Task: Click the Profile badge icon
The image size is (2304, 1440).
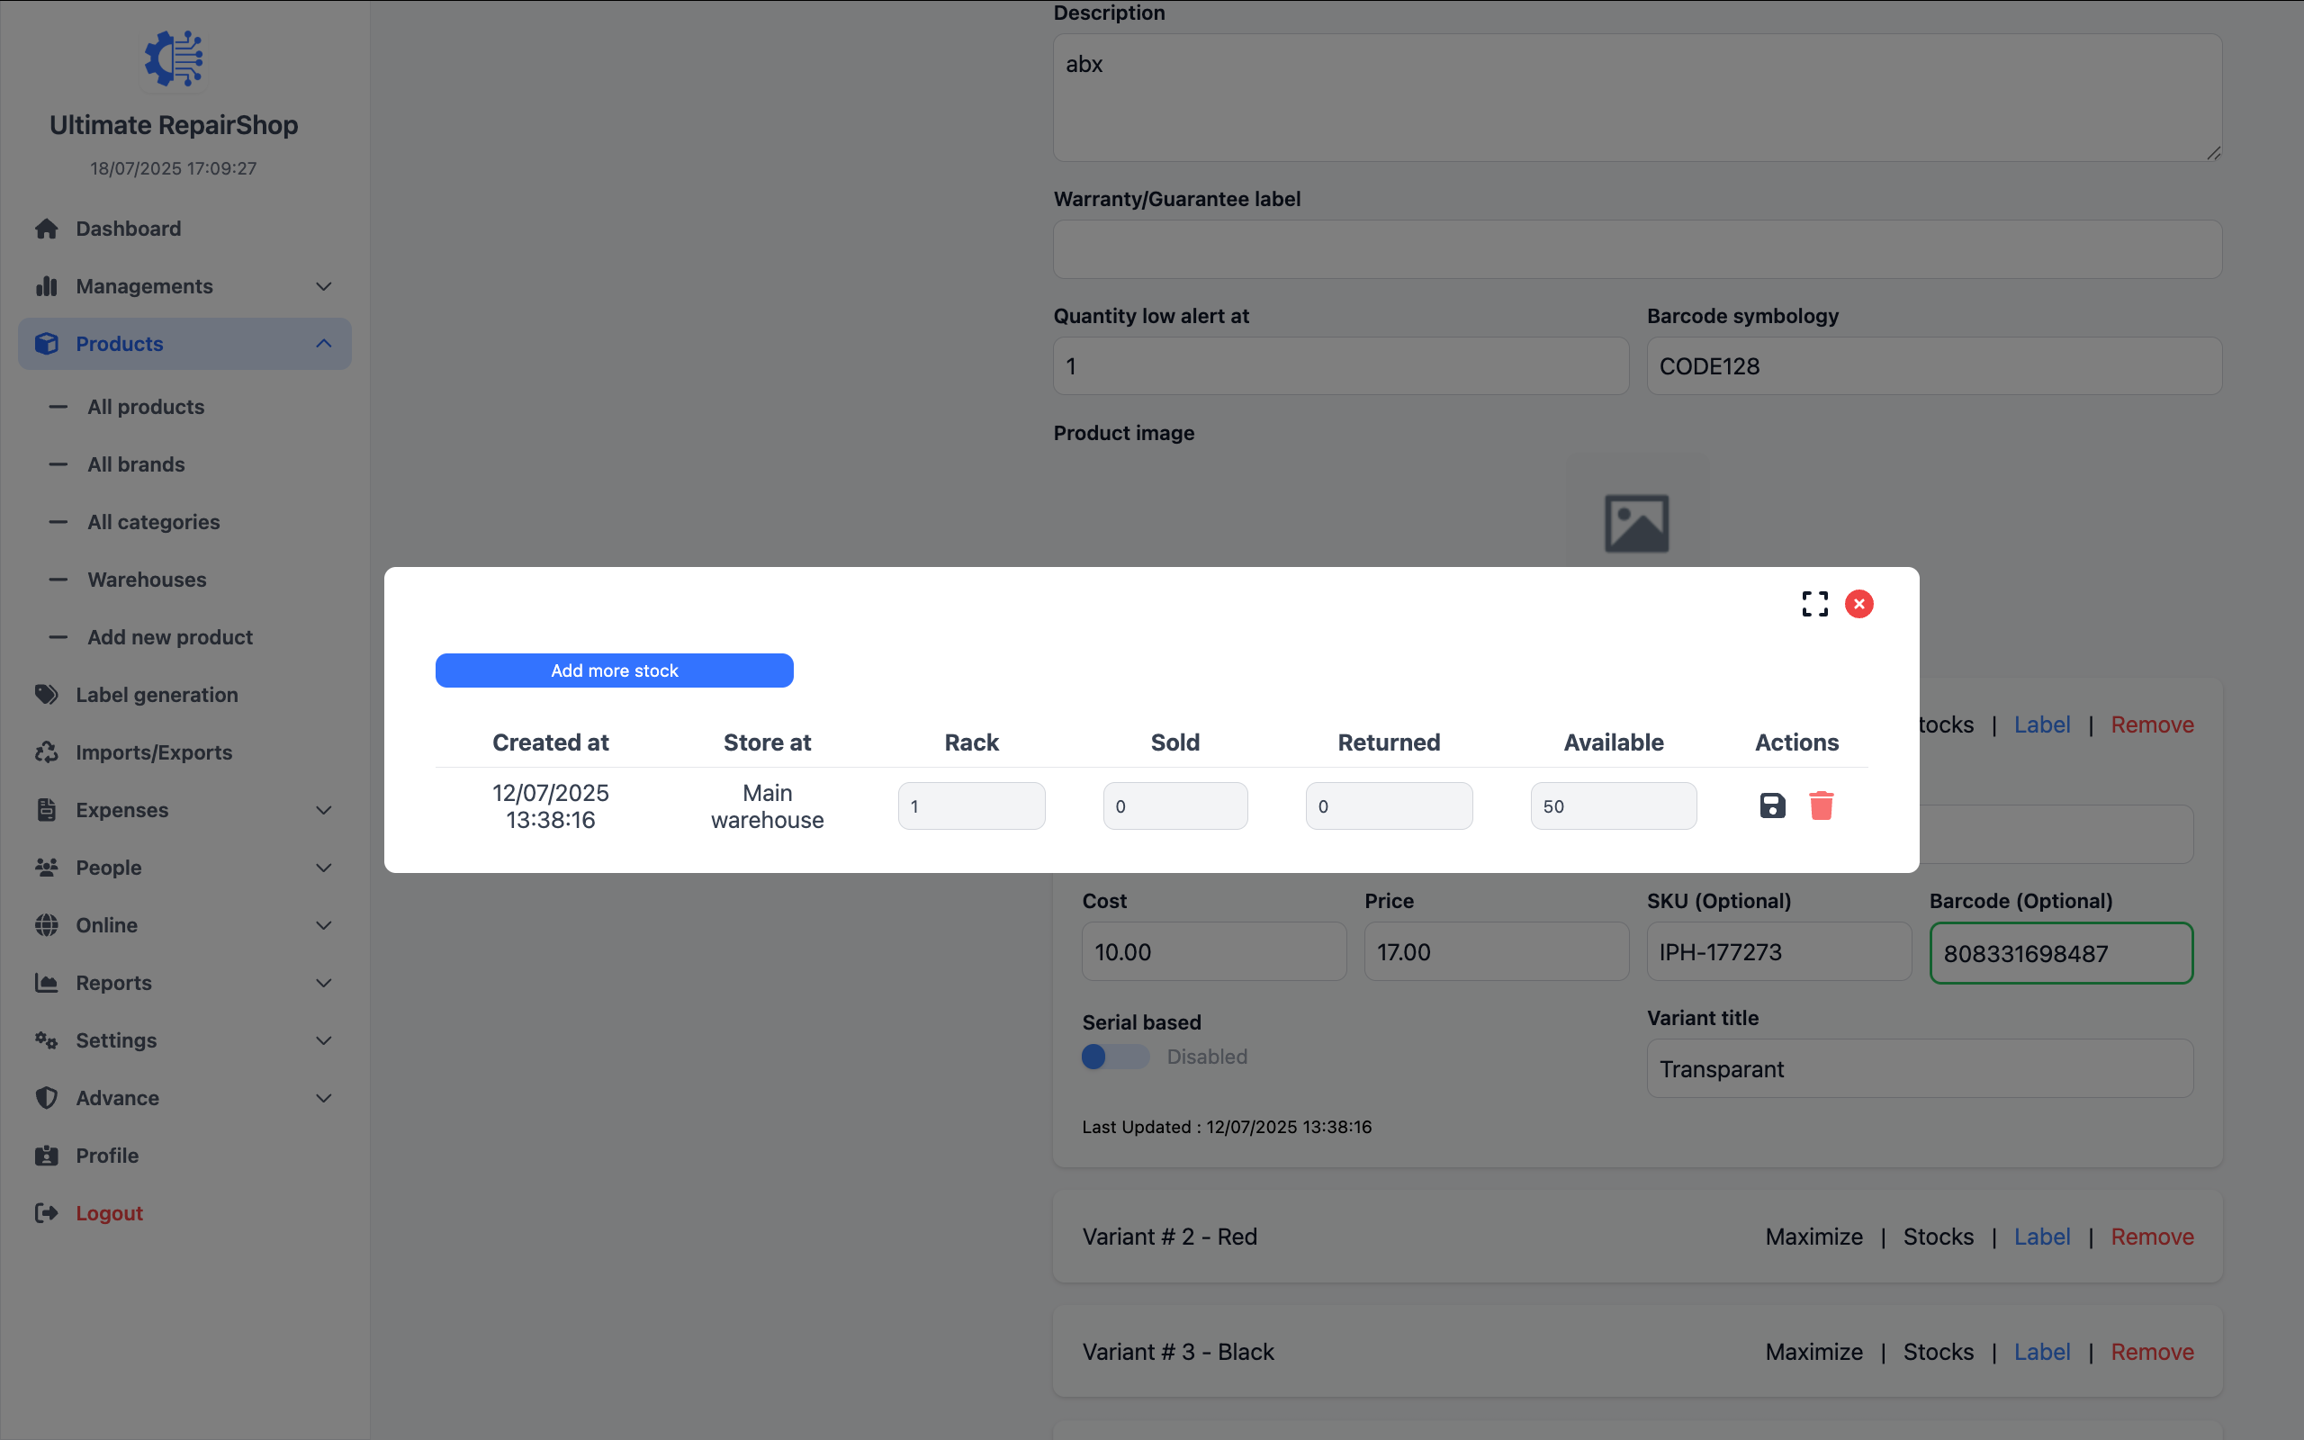Action: click(x=46, y=1156)
